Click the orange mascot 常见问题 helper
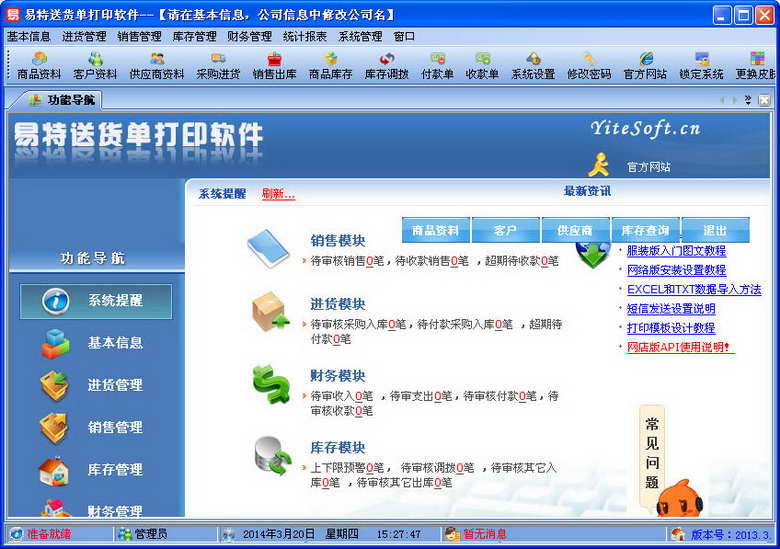The height and width of the screenshot is (549, 780). [679, 498]
